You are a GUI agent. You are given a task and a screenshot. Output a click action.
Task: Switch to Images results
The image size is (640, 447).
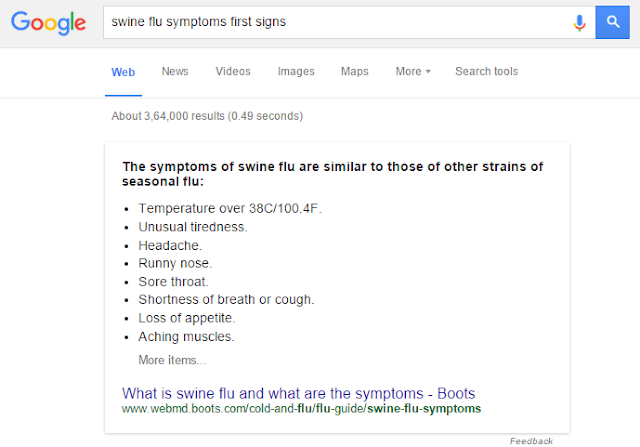[296, 71]
